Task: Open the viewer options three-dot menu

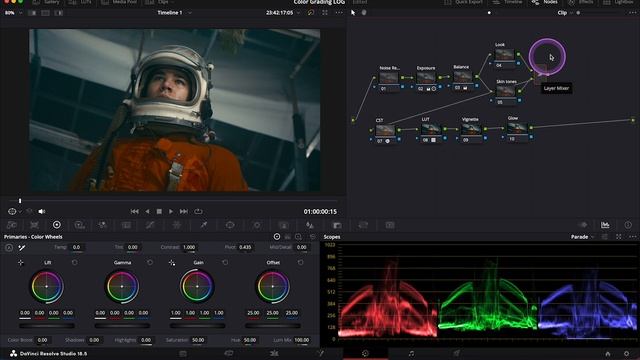Action: tap(339, 13)
